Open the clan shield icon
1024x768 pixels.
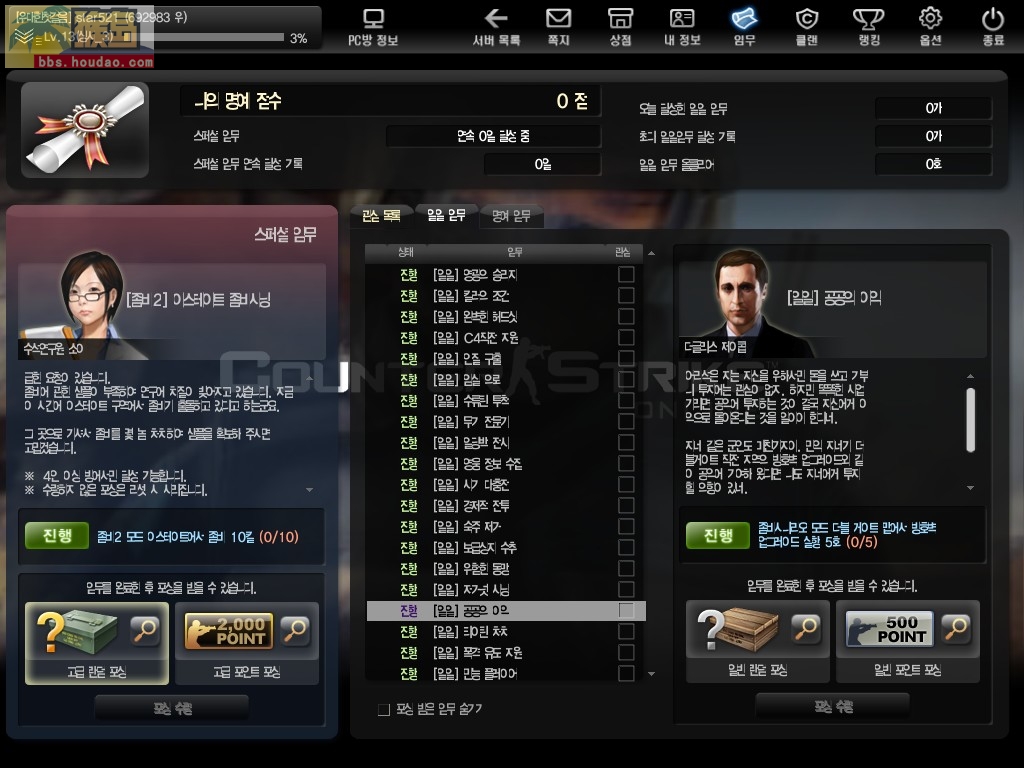[x=807, y=18]
